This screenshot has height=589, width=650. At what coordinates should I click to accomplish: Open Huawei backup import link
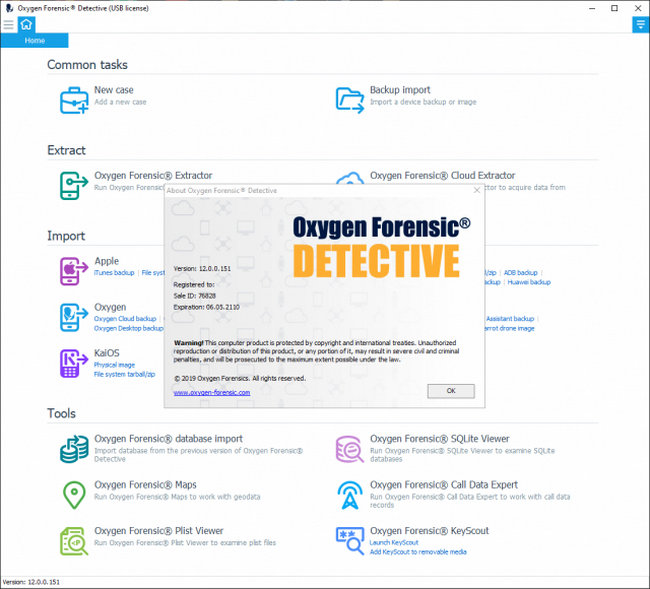(x=529, y=282)
